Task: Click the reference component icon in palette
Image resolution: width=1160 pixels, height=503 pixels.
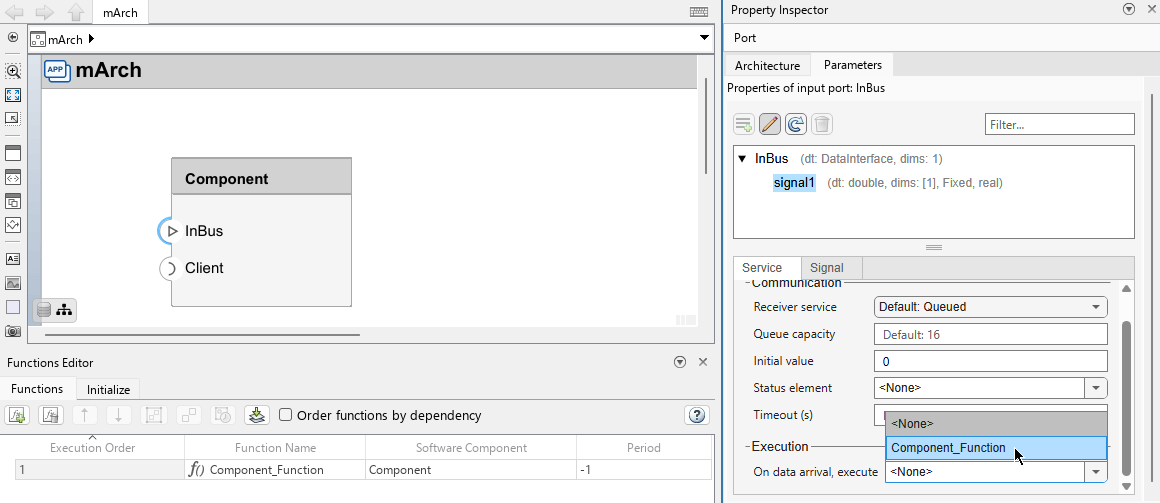Action: click(x=13, y=178)
